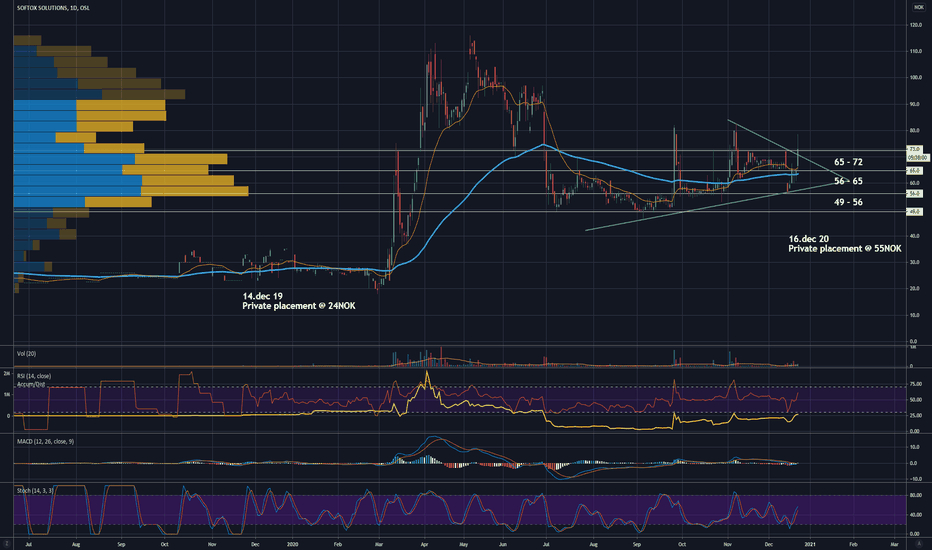
Task: Select the MACD (12, 26, close, 9) label
Action: click(45, 442)
